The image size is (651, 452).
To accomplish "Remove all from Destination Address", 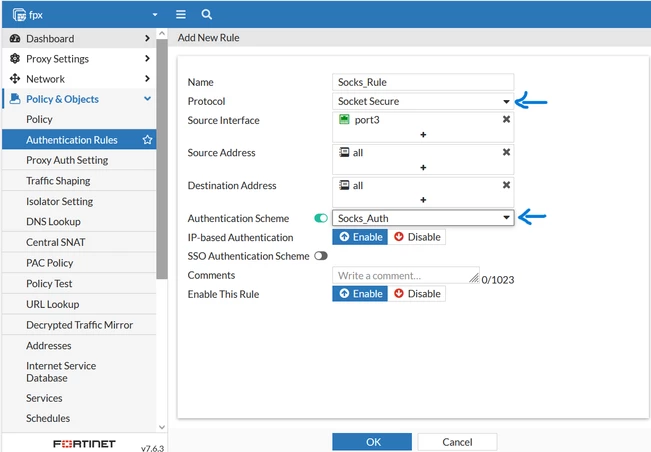I will point(506,185).
